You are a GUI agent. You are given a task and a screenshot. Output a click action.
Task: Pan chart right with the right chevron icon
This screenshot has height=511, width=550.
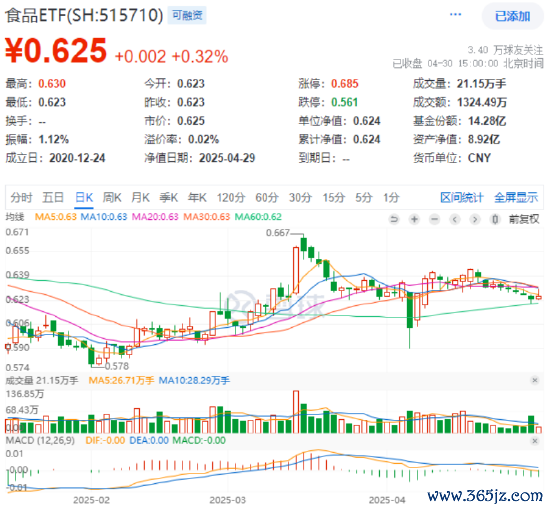[x=475, y=220]
